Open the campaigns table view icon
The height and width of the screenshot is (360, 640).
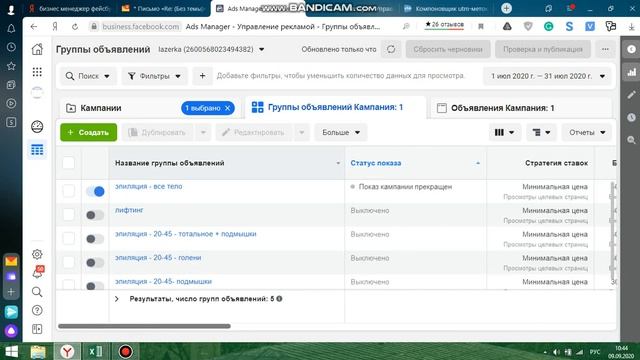coord(37,150)
